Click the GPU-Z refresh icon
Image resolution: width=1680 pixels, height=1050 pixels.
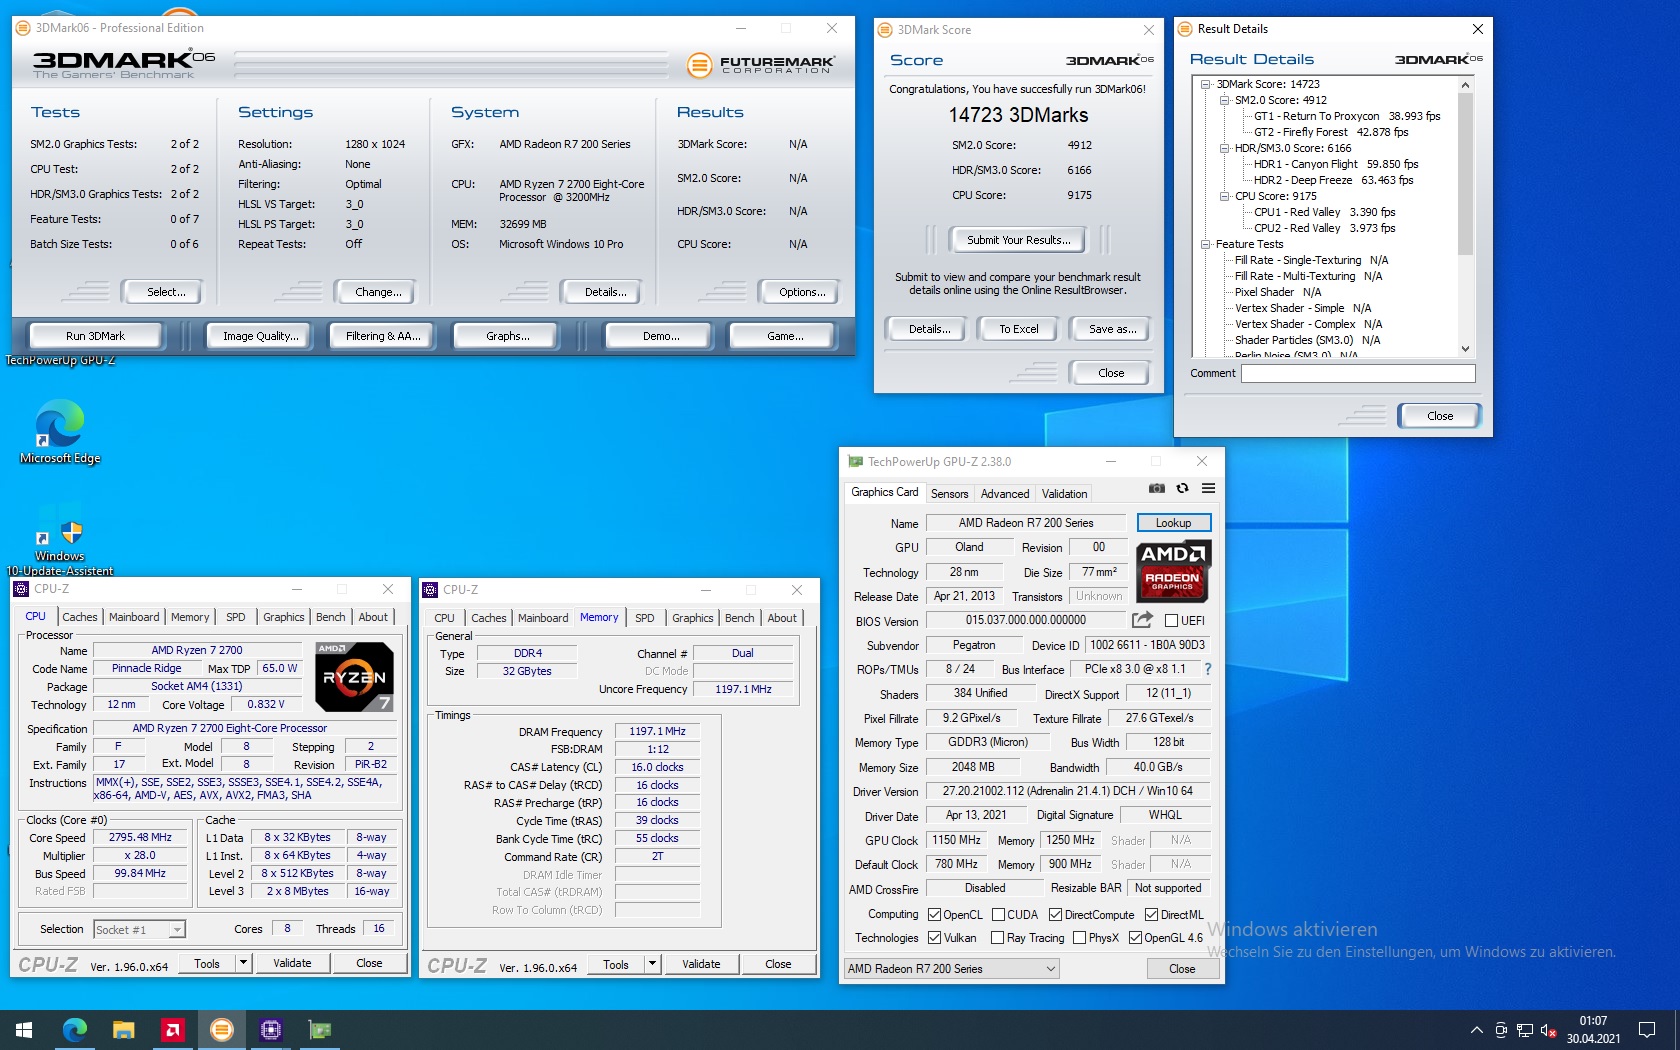tap(1182, 488)
